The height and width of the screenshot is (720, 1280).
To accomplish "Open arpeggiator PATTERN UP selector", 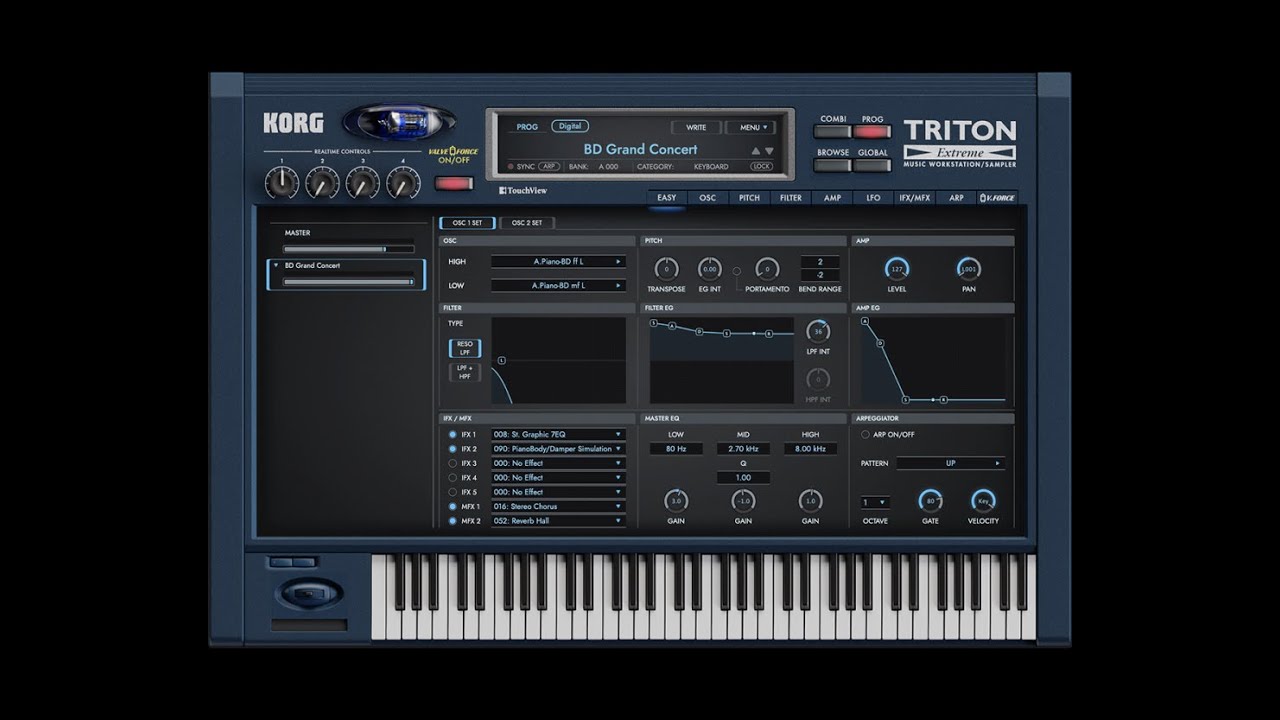I will pyautogui.click(x=950, y=463).
